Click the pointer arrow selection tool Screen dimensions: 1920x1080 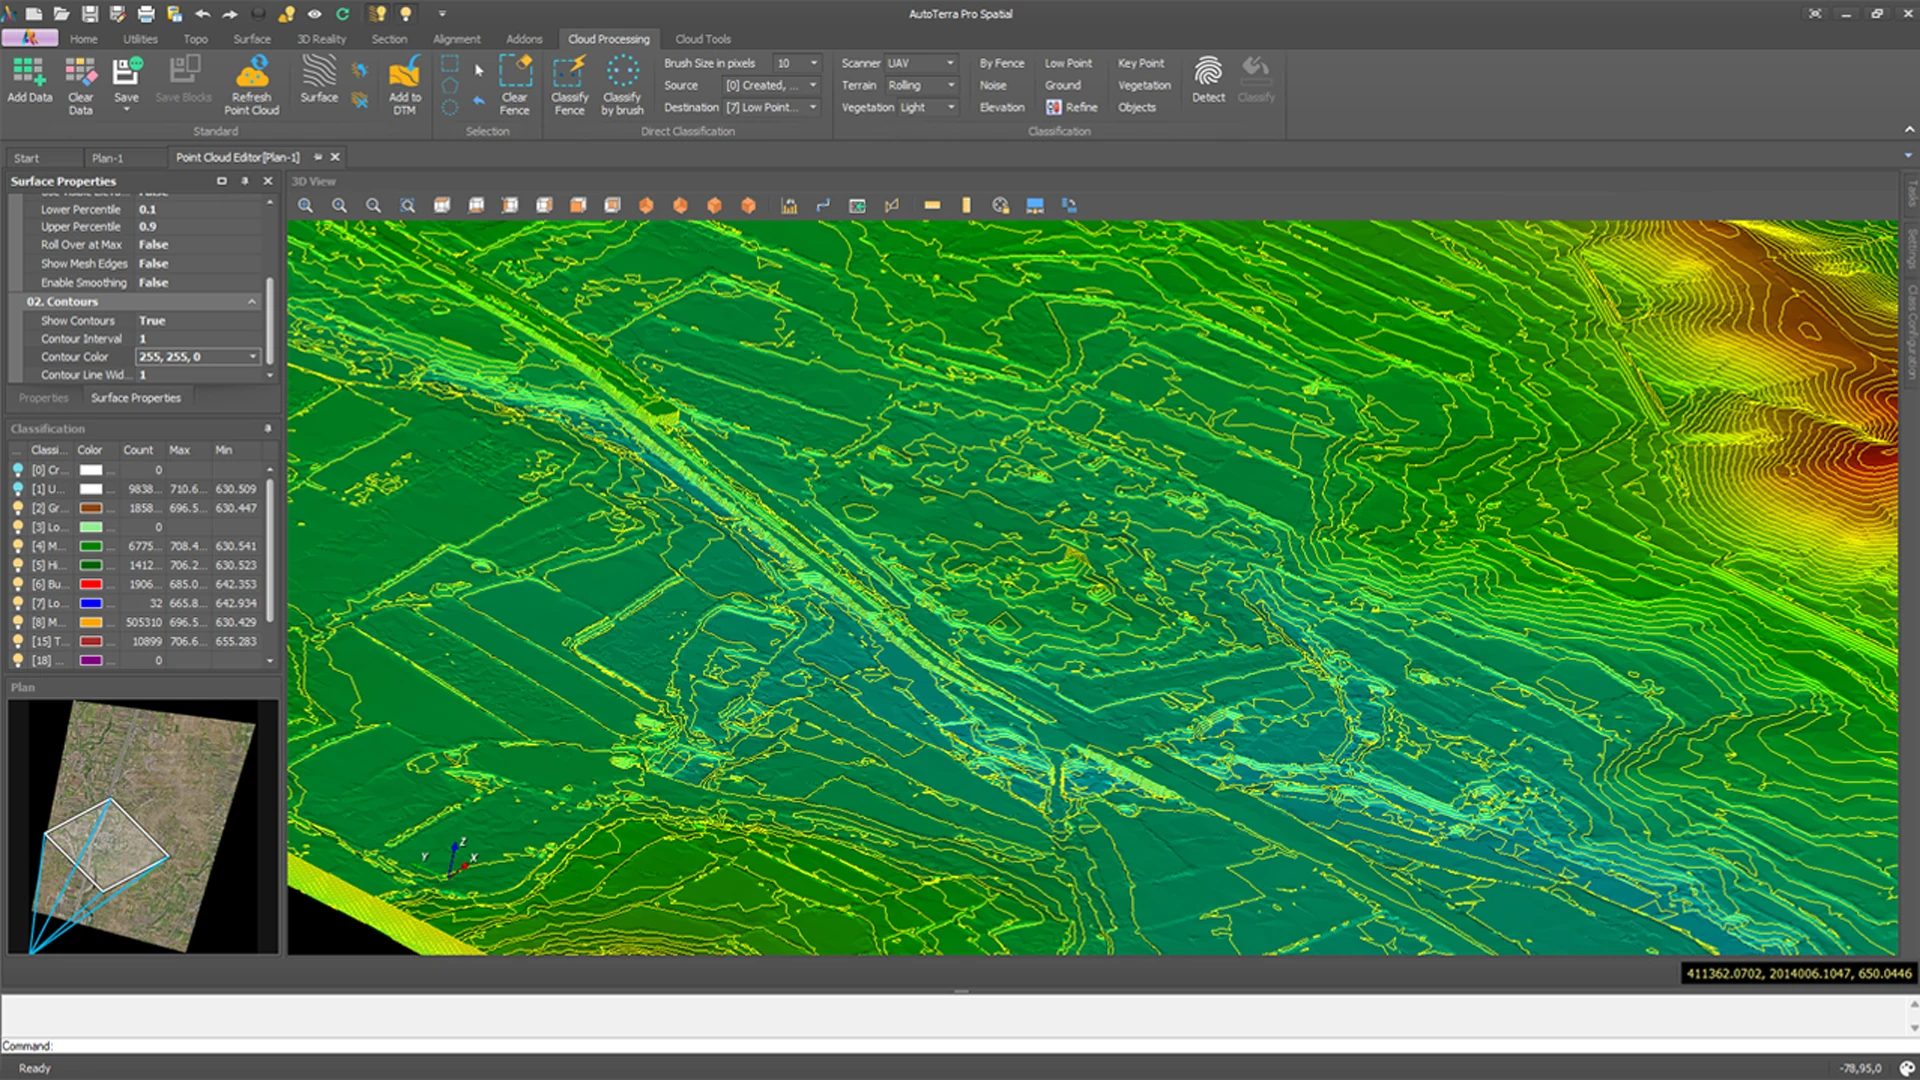click(x=479, y=70)
